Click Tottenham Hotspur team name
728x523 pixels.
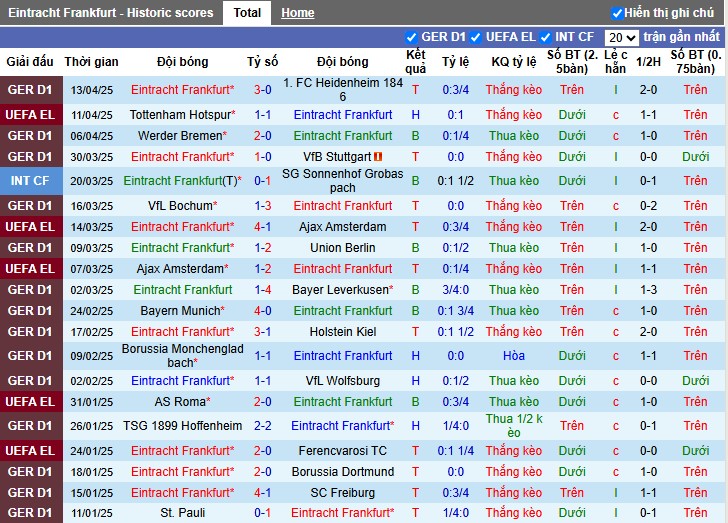point(182,115)
